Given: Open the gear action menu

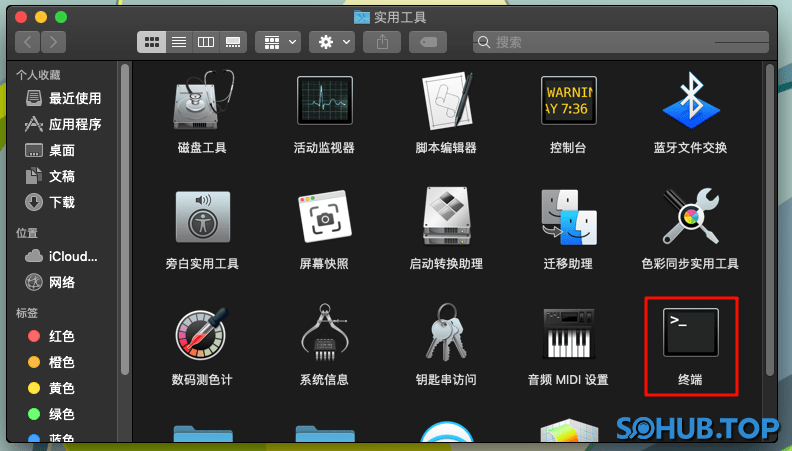Looking at the screenshot, I should 332,42.
